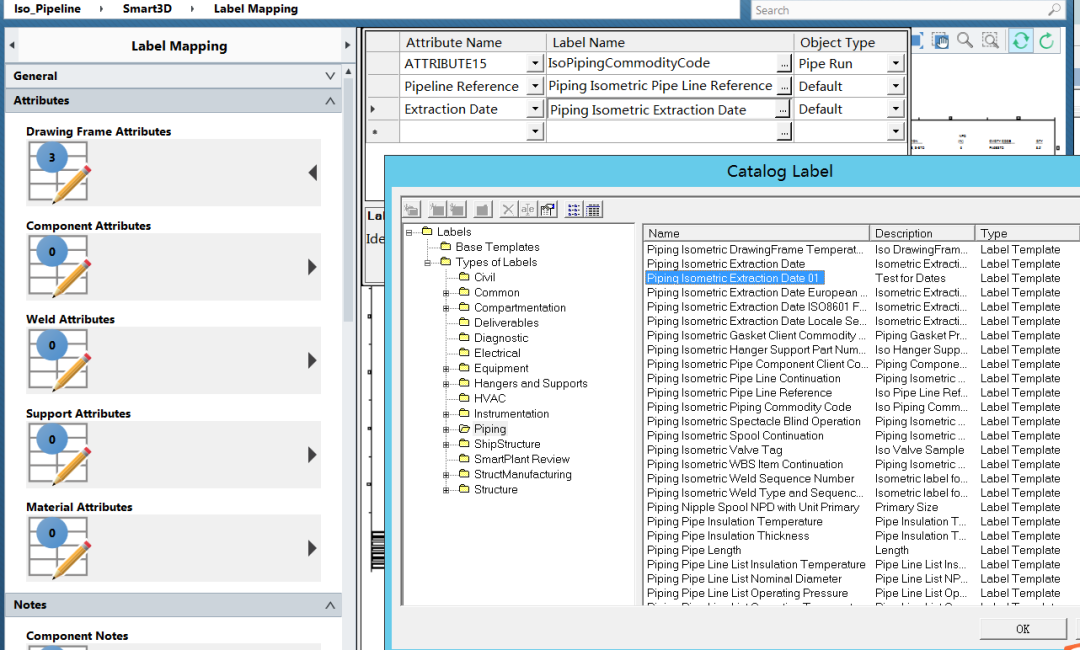Go to previous panel left arrow
The image size is (1080, 650).
[12, 45]
